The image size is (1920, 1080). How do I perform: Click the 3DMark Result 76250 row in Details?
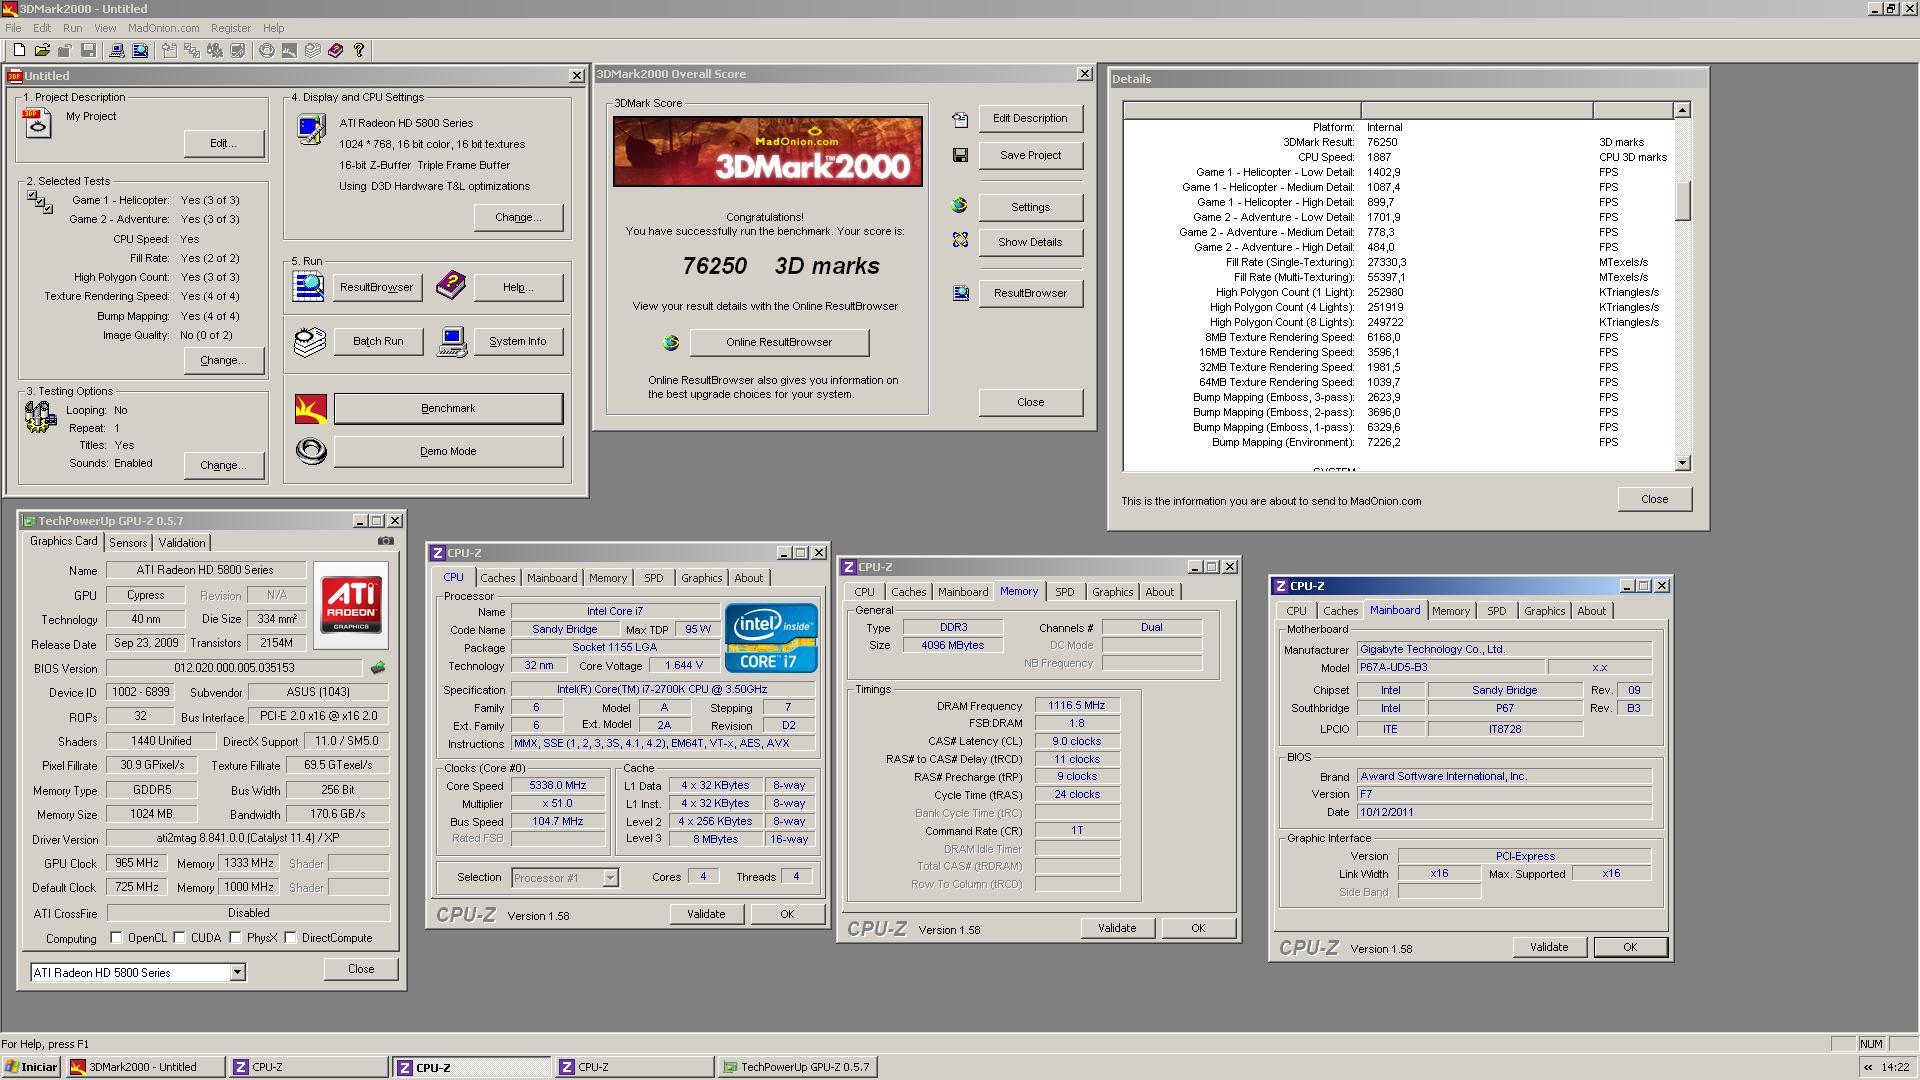coord(1400,142)
